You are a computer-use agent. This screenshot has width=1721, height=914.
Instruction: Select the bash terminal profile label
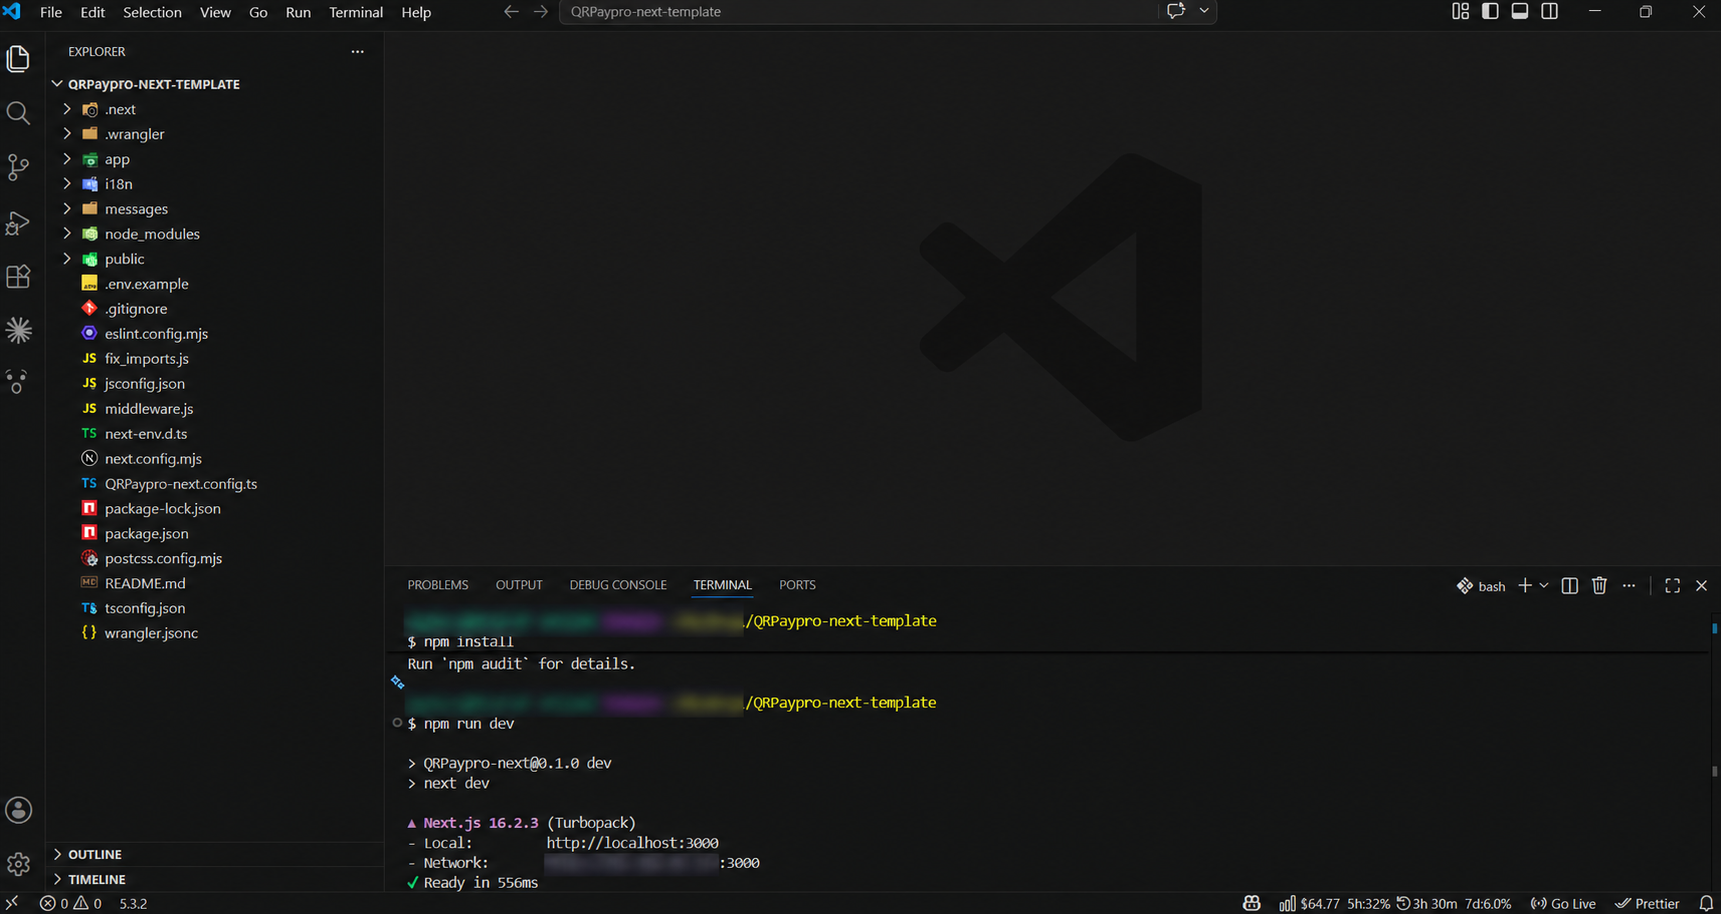(1481, 586)
